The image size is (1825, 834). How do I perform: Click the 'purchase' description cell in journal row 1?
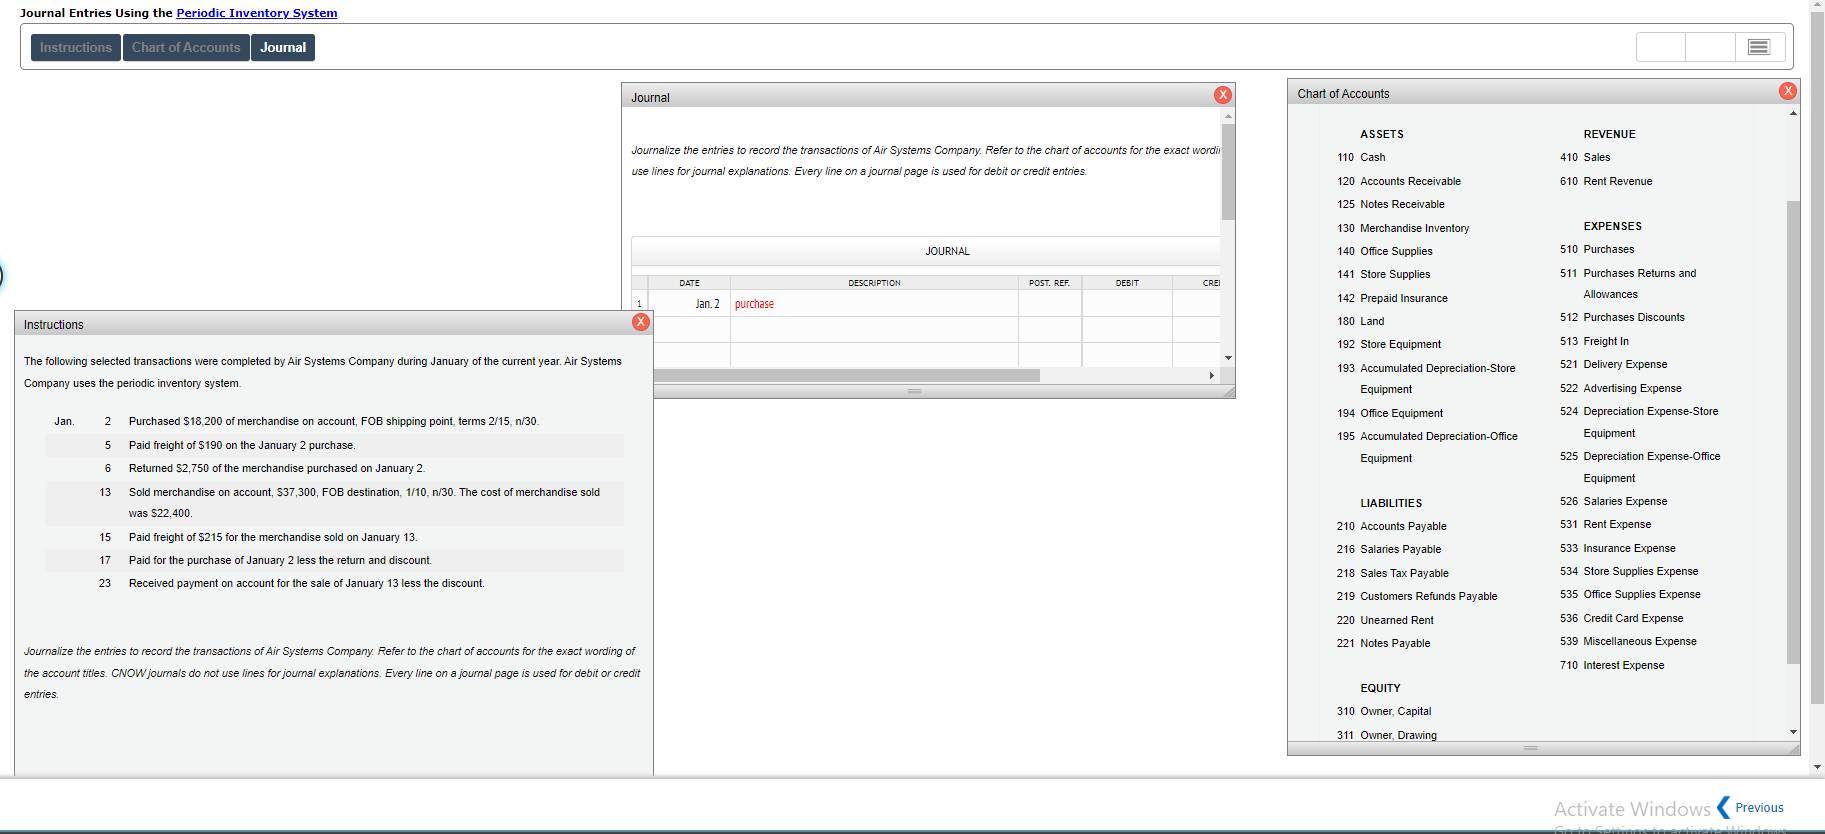(874, 304)
